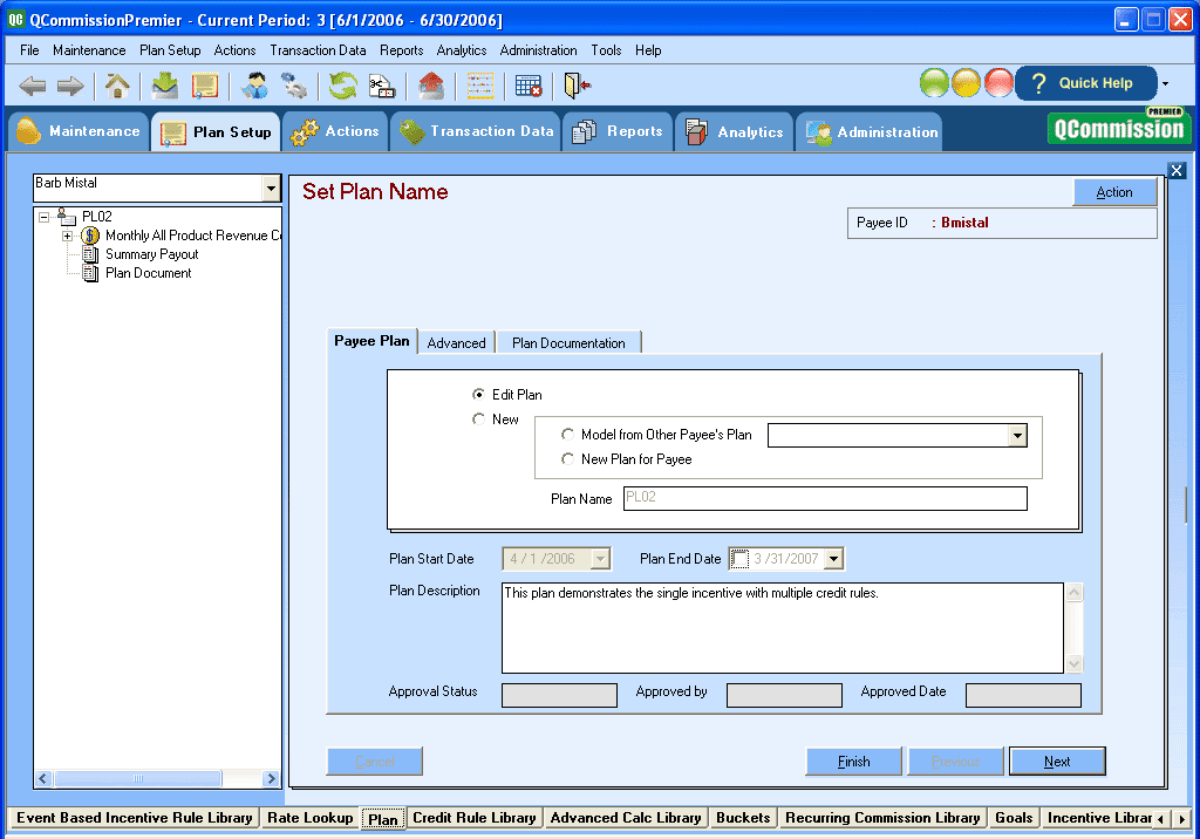Open the Quick Help dropdown arrow
This screenshot has height=839, width=1200.
tap(1165, 84)
